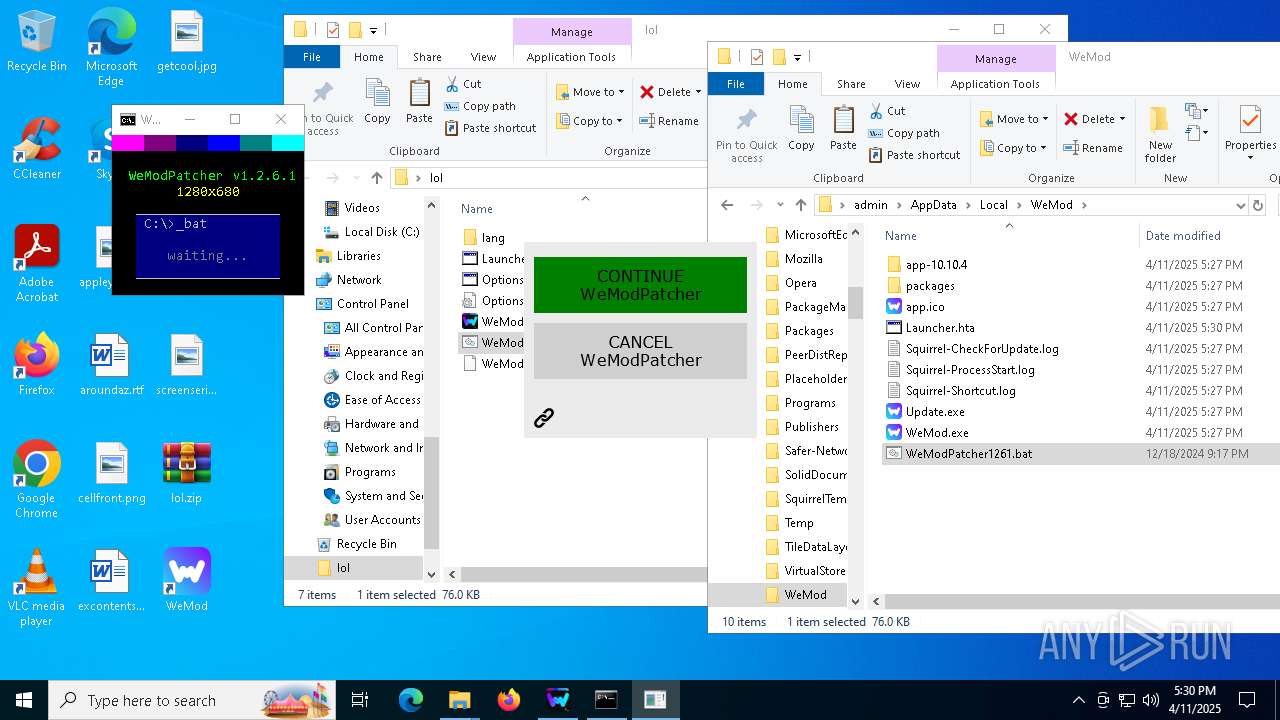The image size is (1280, 720).
Task: Select Mozilla folder in WeMod navigation tree
Action: pyautogui.click(x=804, y=259)
